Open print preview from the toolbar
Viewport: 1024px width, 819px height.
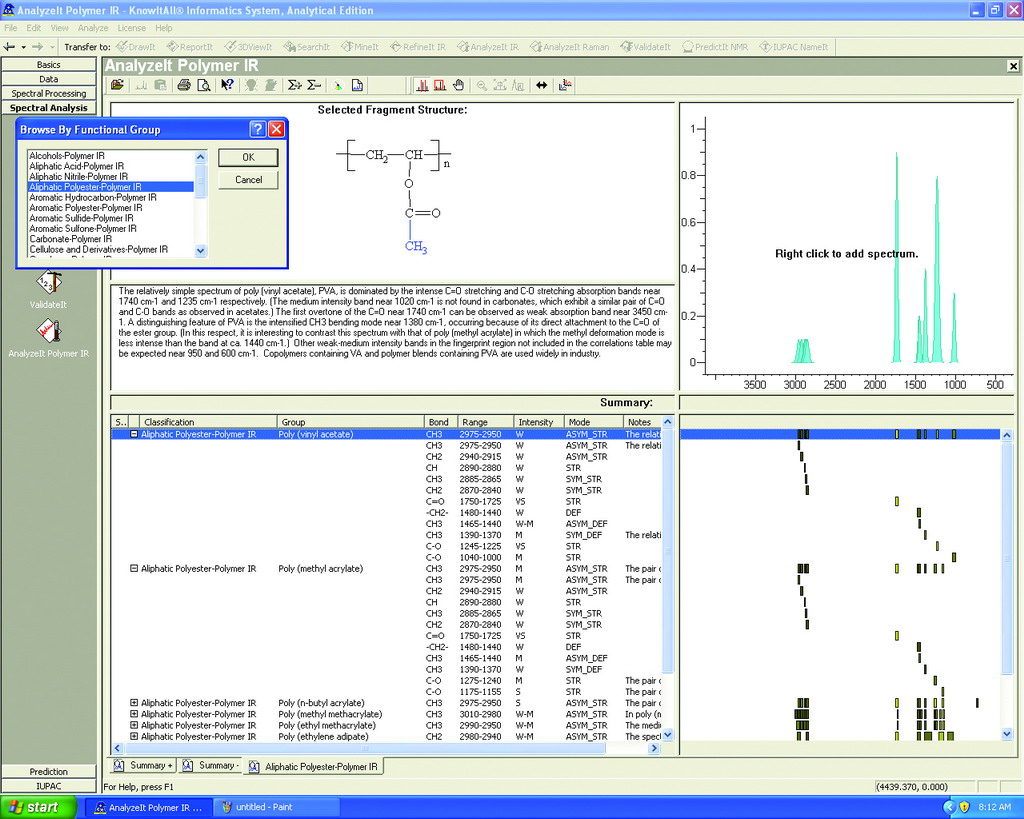[x=204, y=85]
